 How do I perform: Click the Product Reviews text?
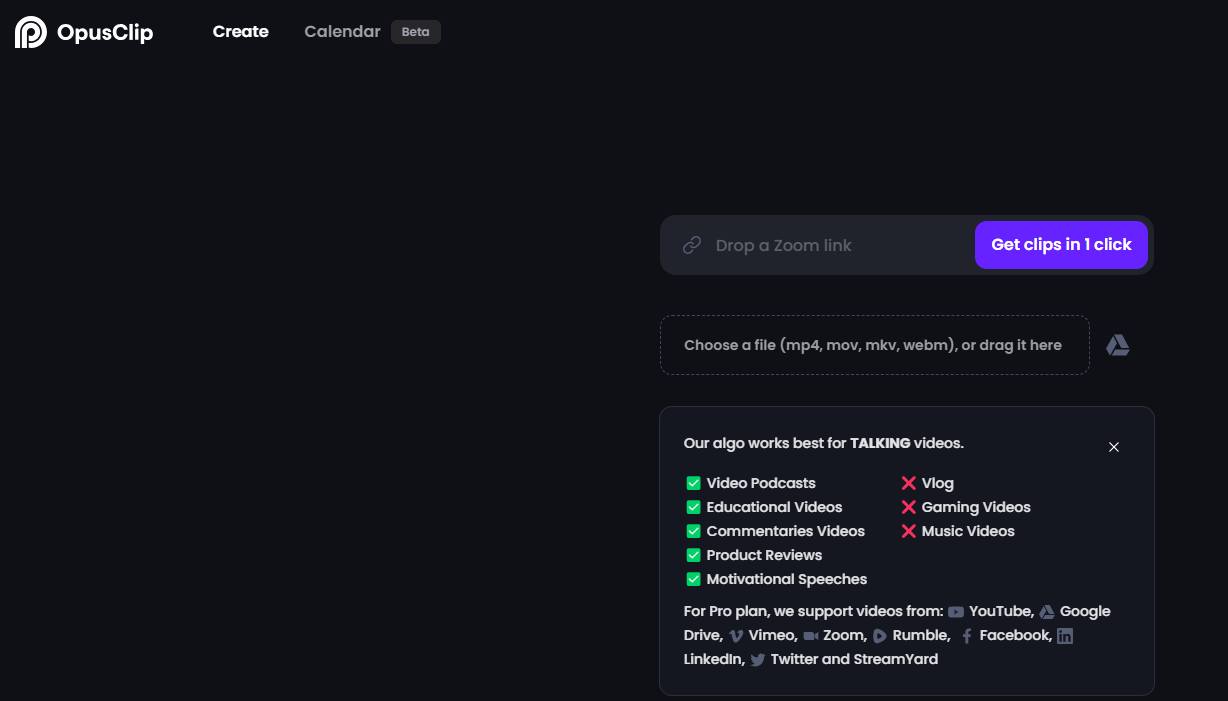(764, 555)
